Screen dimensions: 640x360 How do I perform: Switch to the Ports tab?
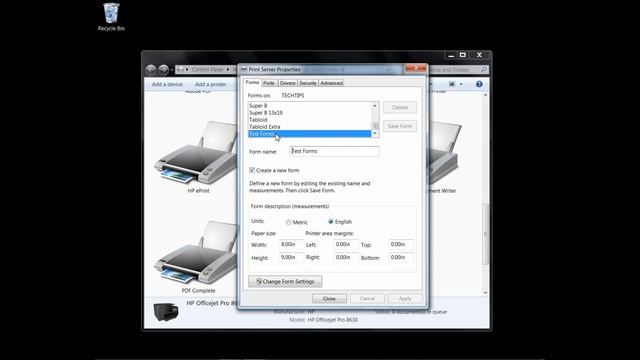point(269,83)
